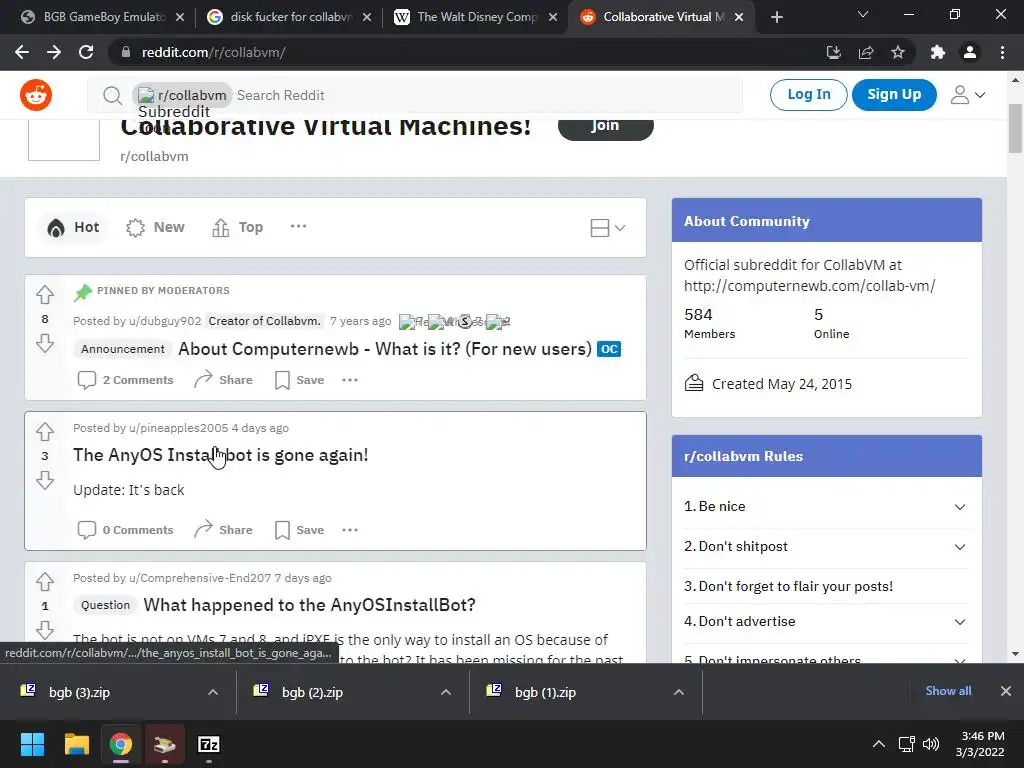
Task: Open more sort options ellipsis
Action: [298, 227]
